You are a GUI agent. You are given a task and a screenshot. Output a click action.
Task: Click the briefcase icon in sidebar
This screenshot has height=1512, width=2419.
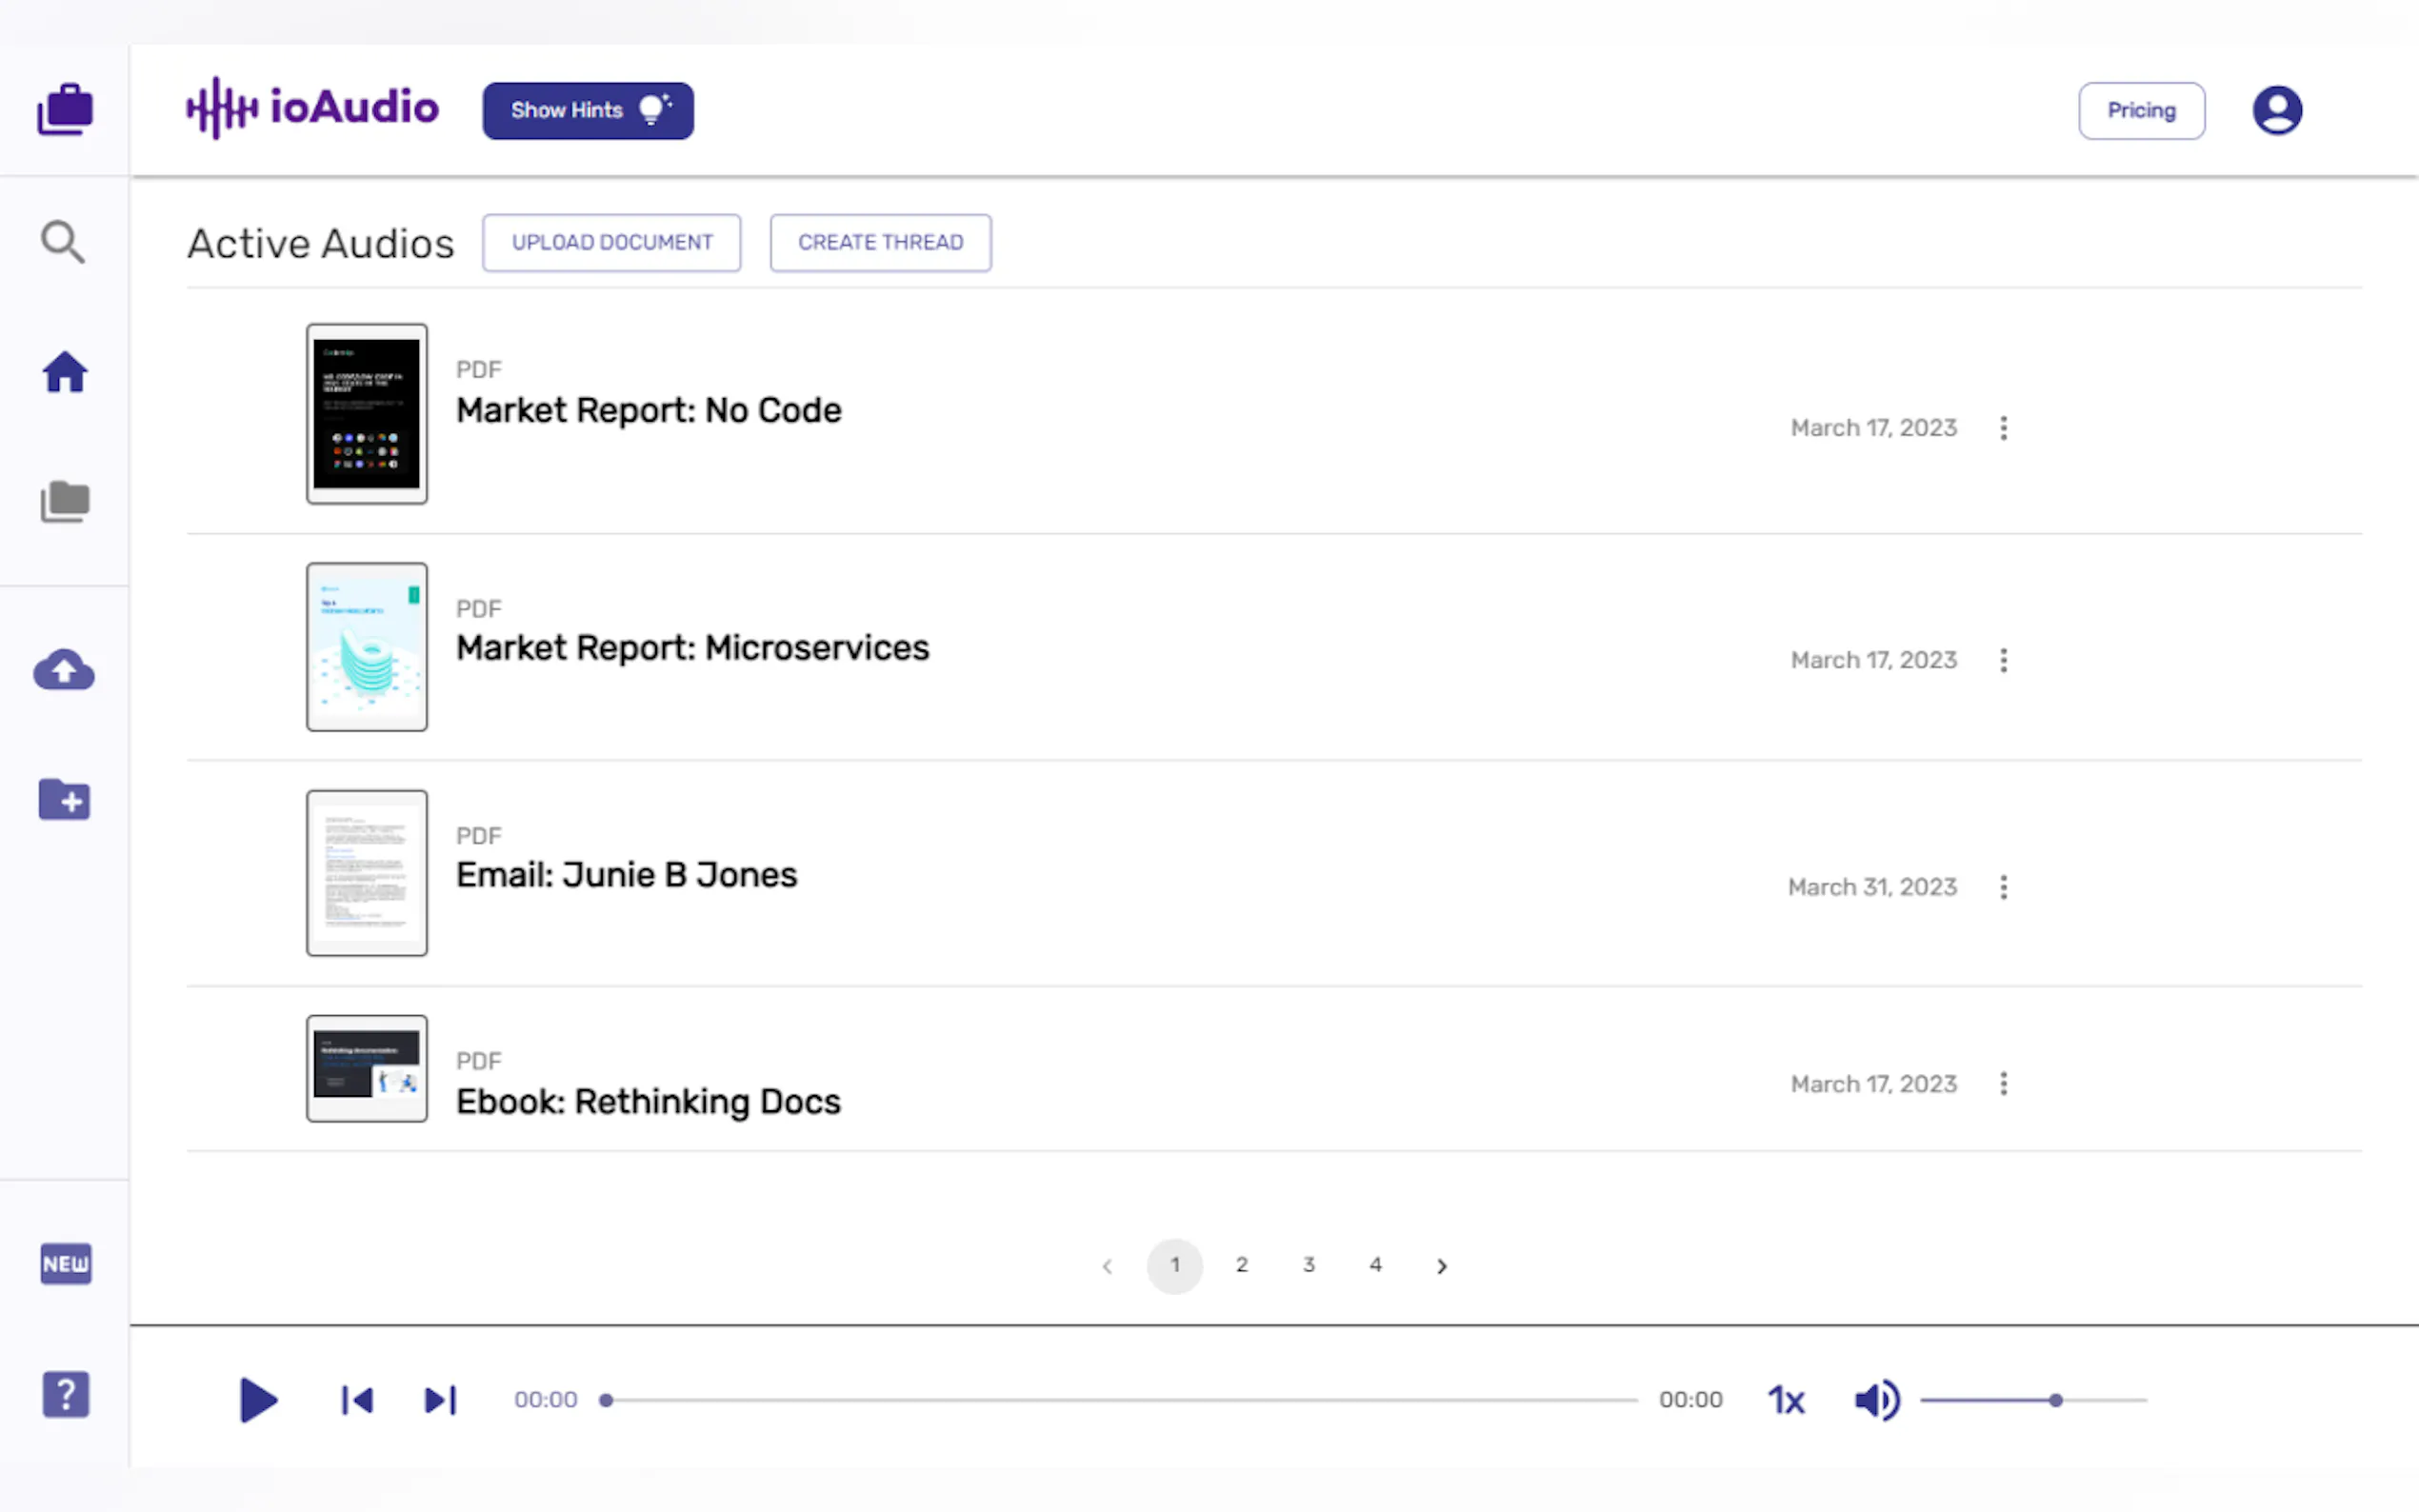[x=65, y=110]
